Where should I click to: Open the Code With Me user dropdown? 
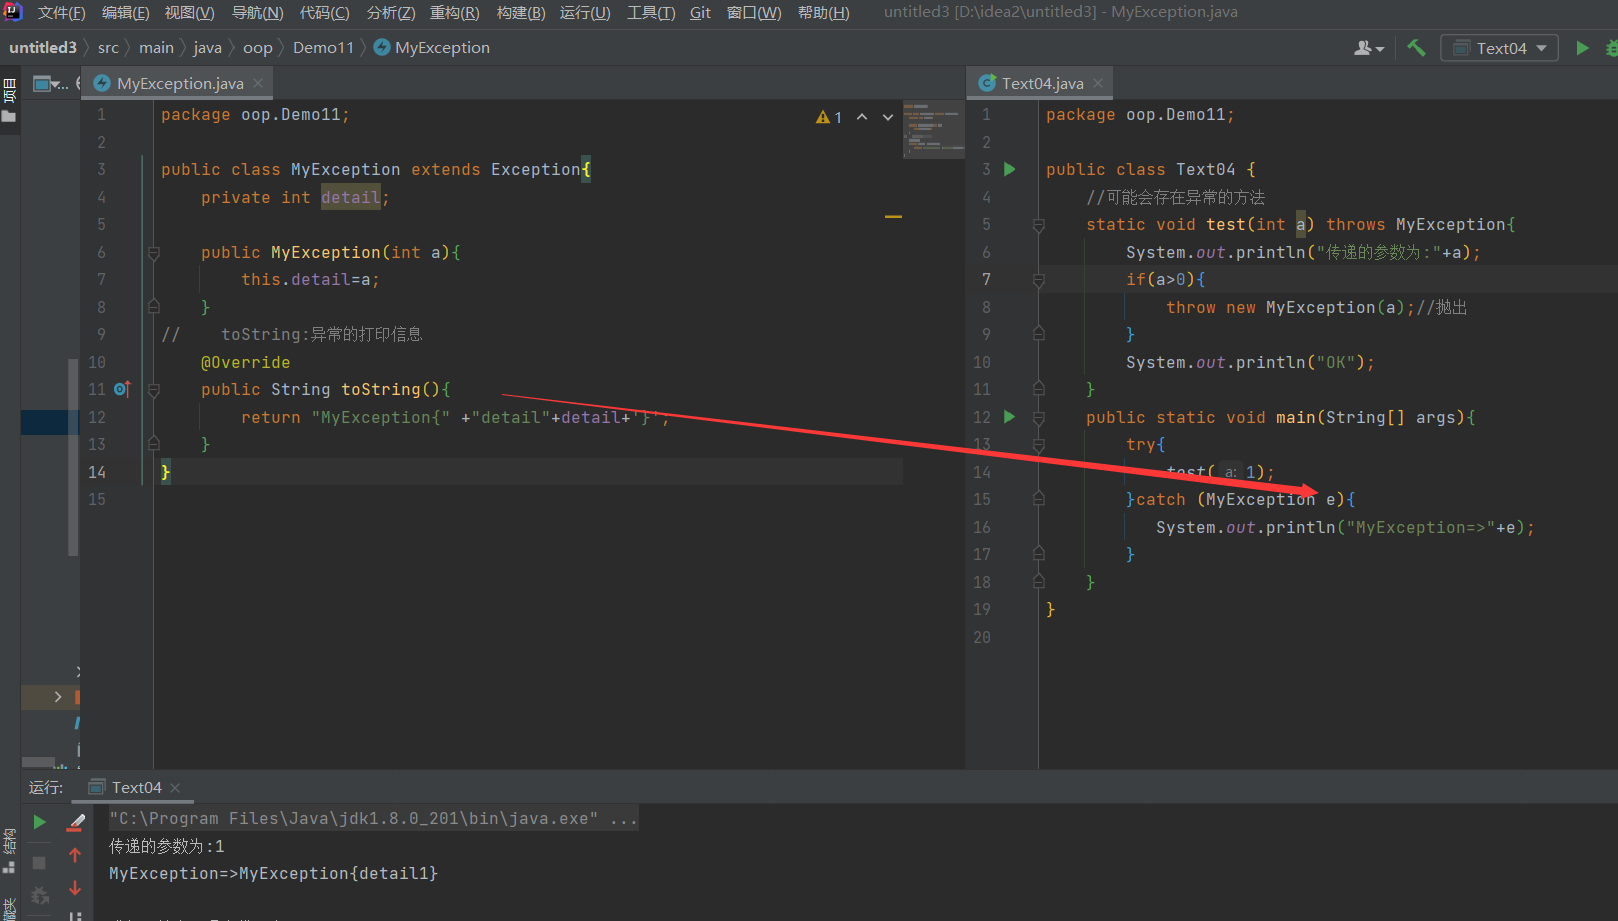(x=1369, y=48)
